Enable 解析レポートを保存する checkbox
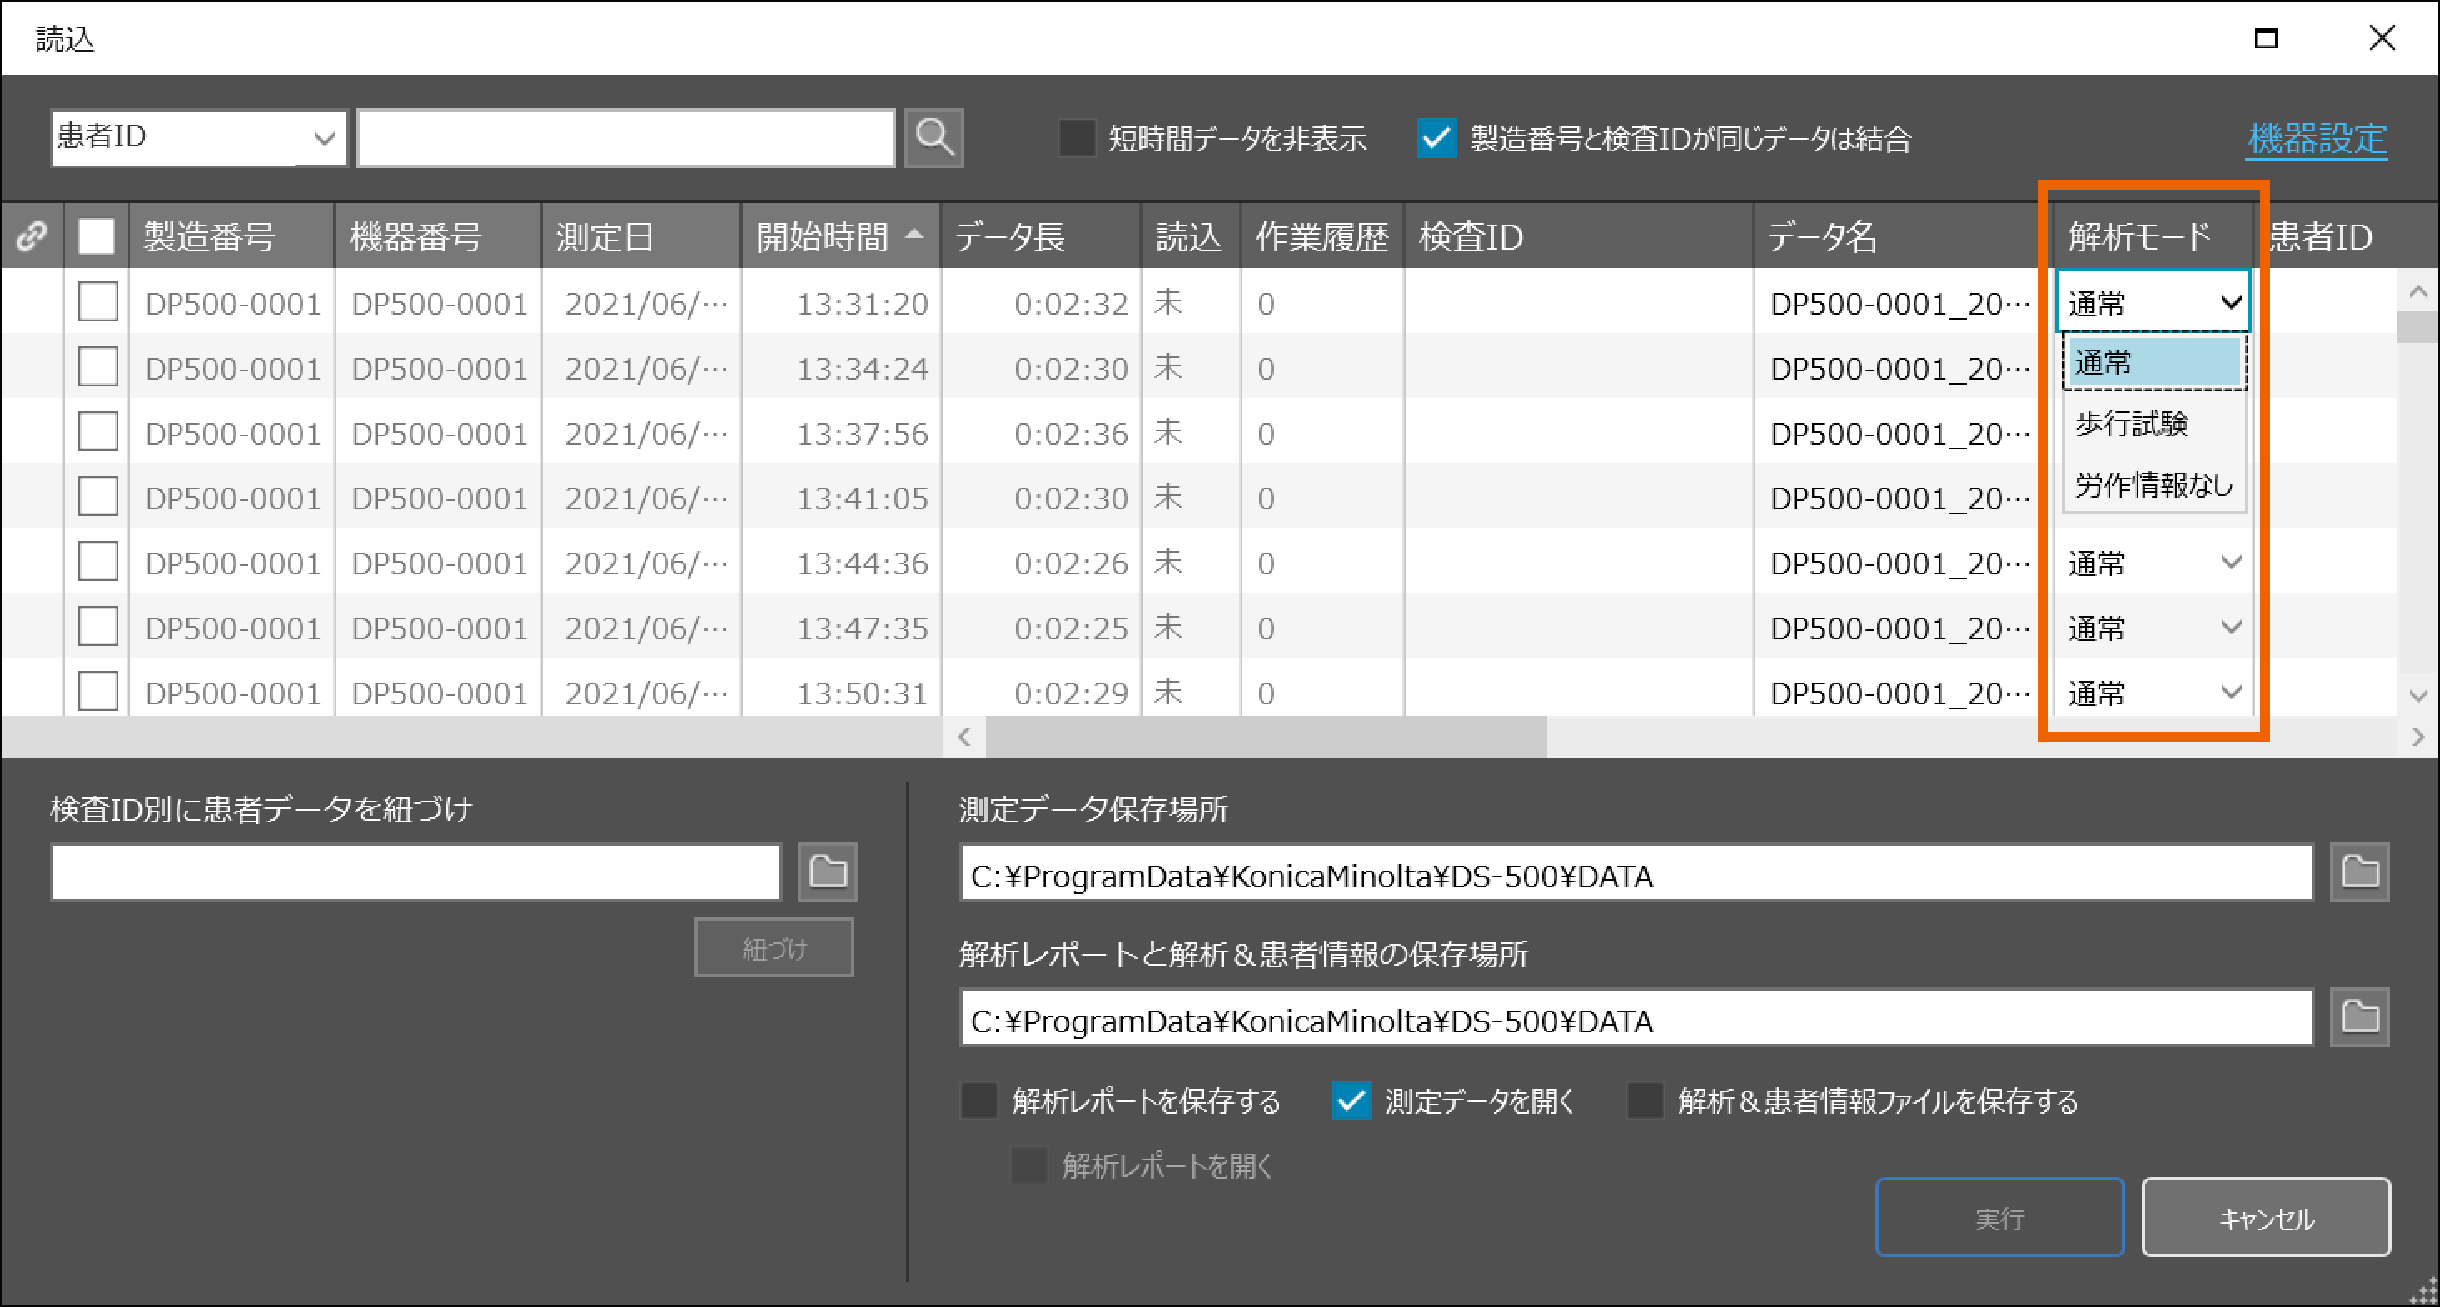Viewport: 2440px width, 1307px height. click(979, 1100)
